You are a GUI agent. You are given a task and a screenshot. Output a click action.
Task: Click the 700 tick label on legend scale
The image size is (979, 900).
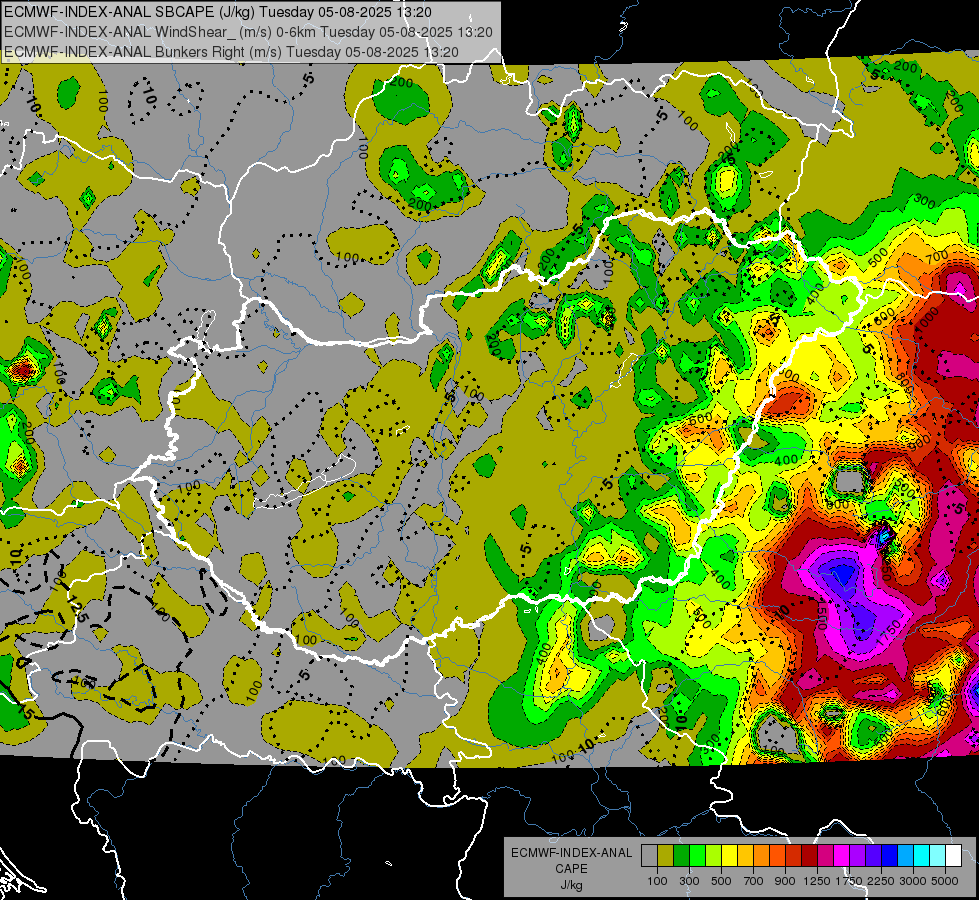(x=754, y=881)
